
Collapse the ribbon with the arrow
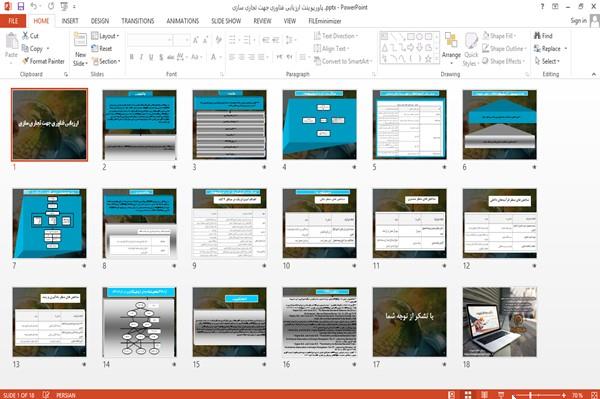[593, 74]
